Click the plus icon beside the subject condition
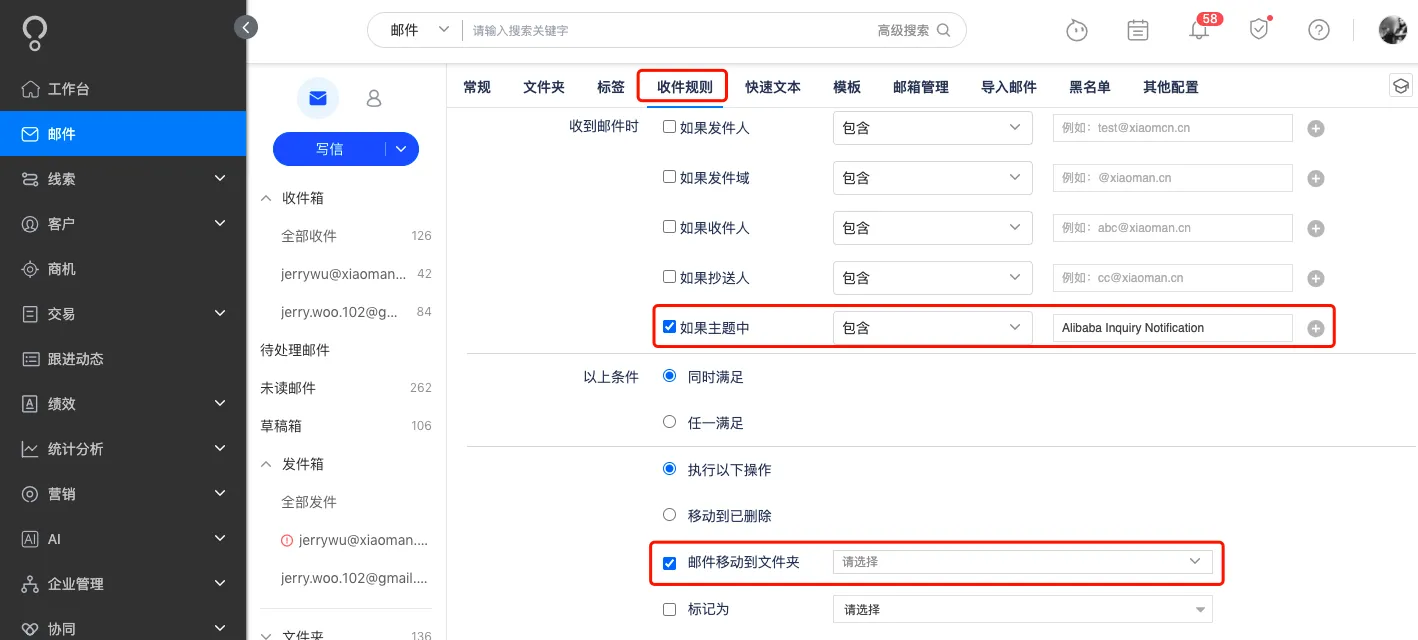Viewport: 1418px width, 640px height. 1316,328
